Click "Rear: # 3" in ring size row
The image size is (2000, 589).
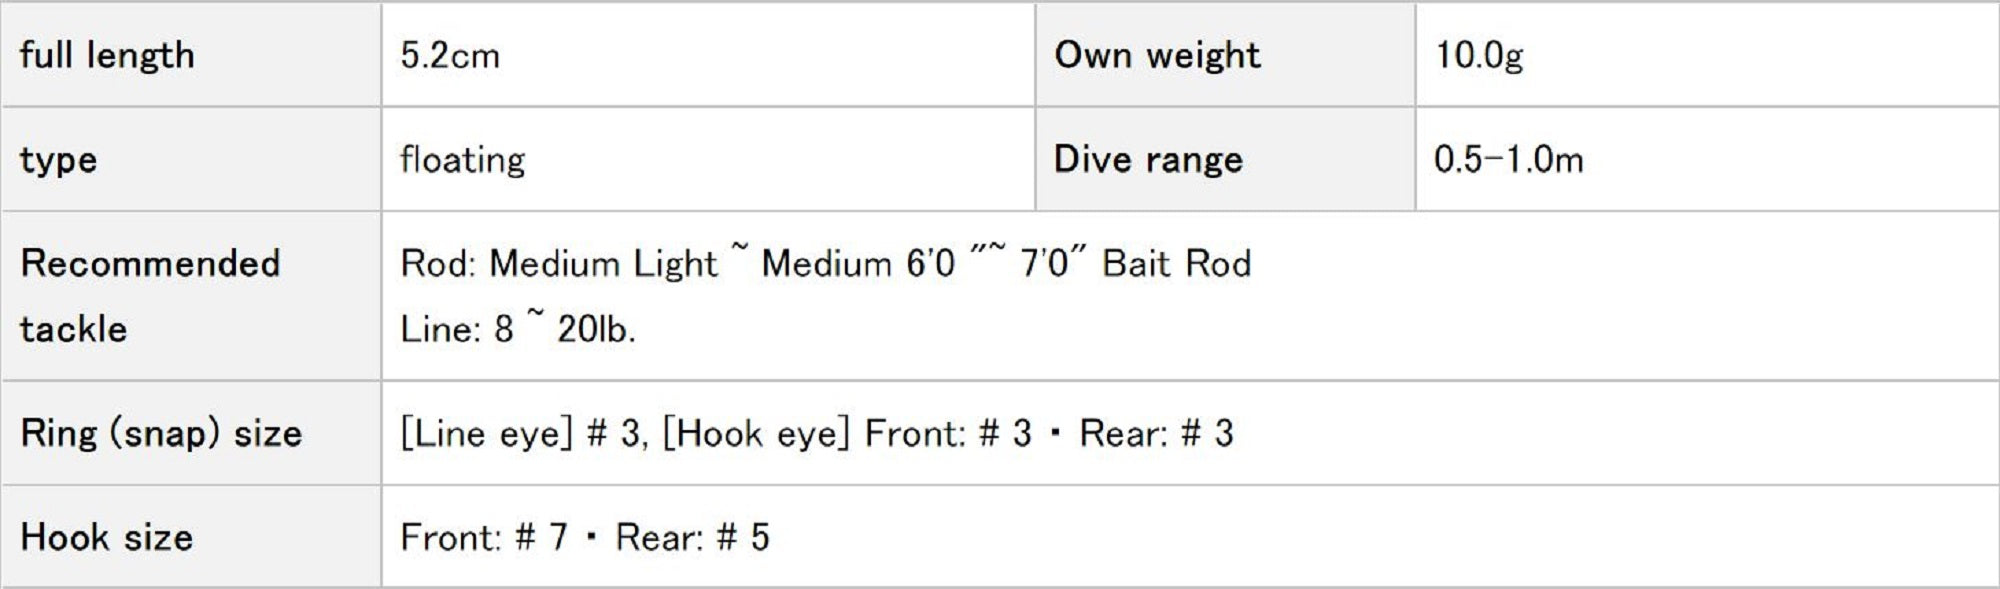coord(1156,434)
